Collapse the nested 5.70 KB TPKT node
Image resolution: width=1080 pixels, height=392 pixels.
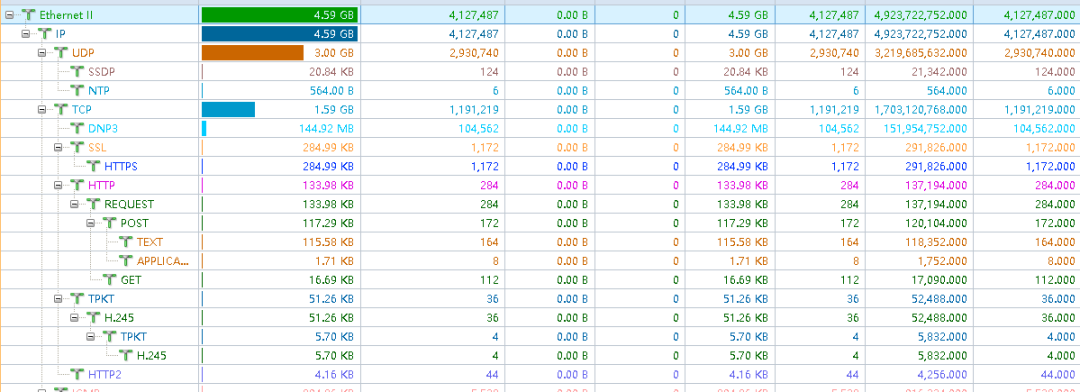click(91, 337)
